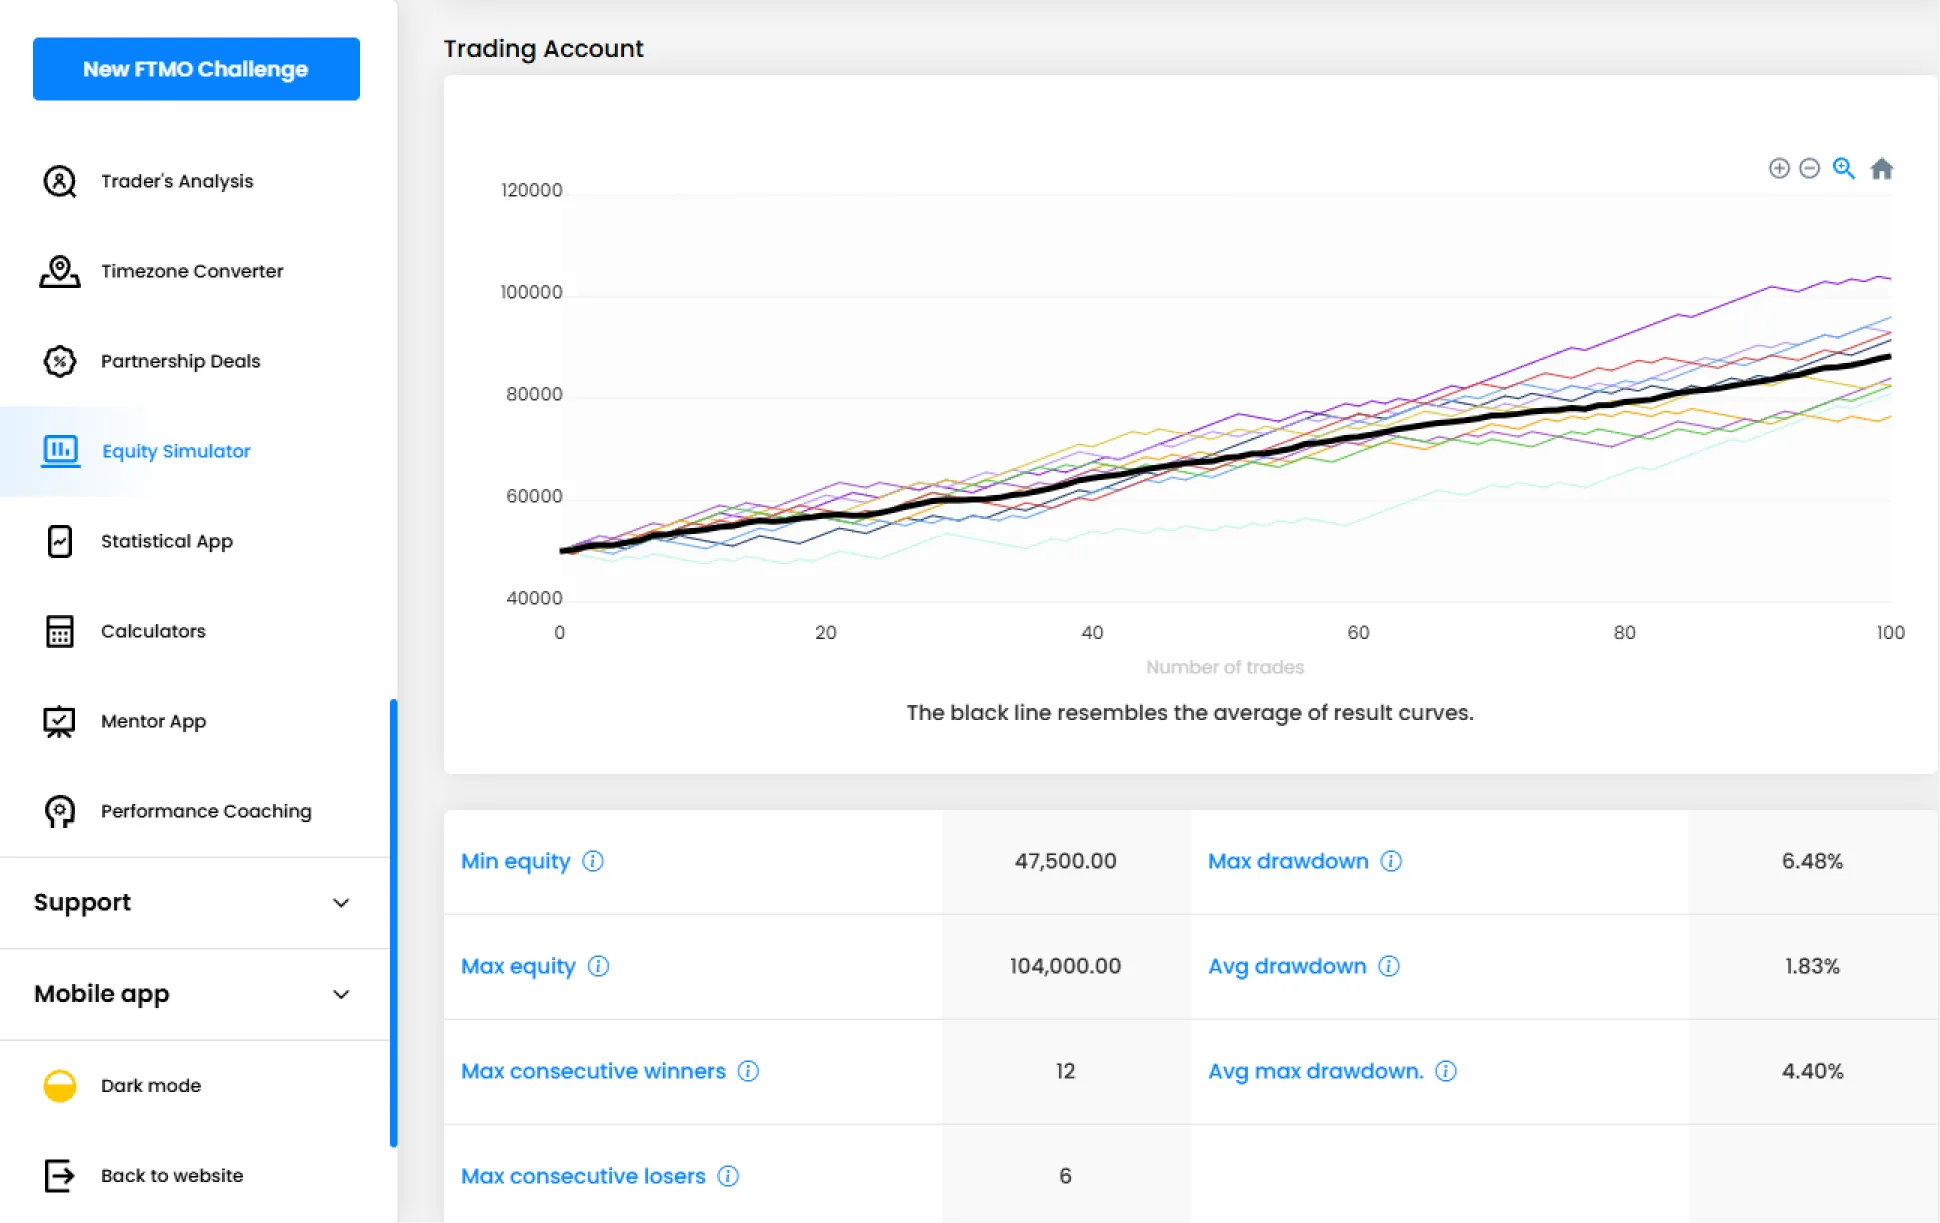The height and width of the screenshot is (1223, 1940).
Task: Click Back to website link
Action: 171,1175
